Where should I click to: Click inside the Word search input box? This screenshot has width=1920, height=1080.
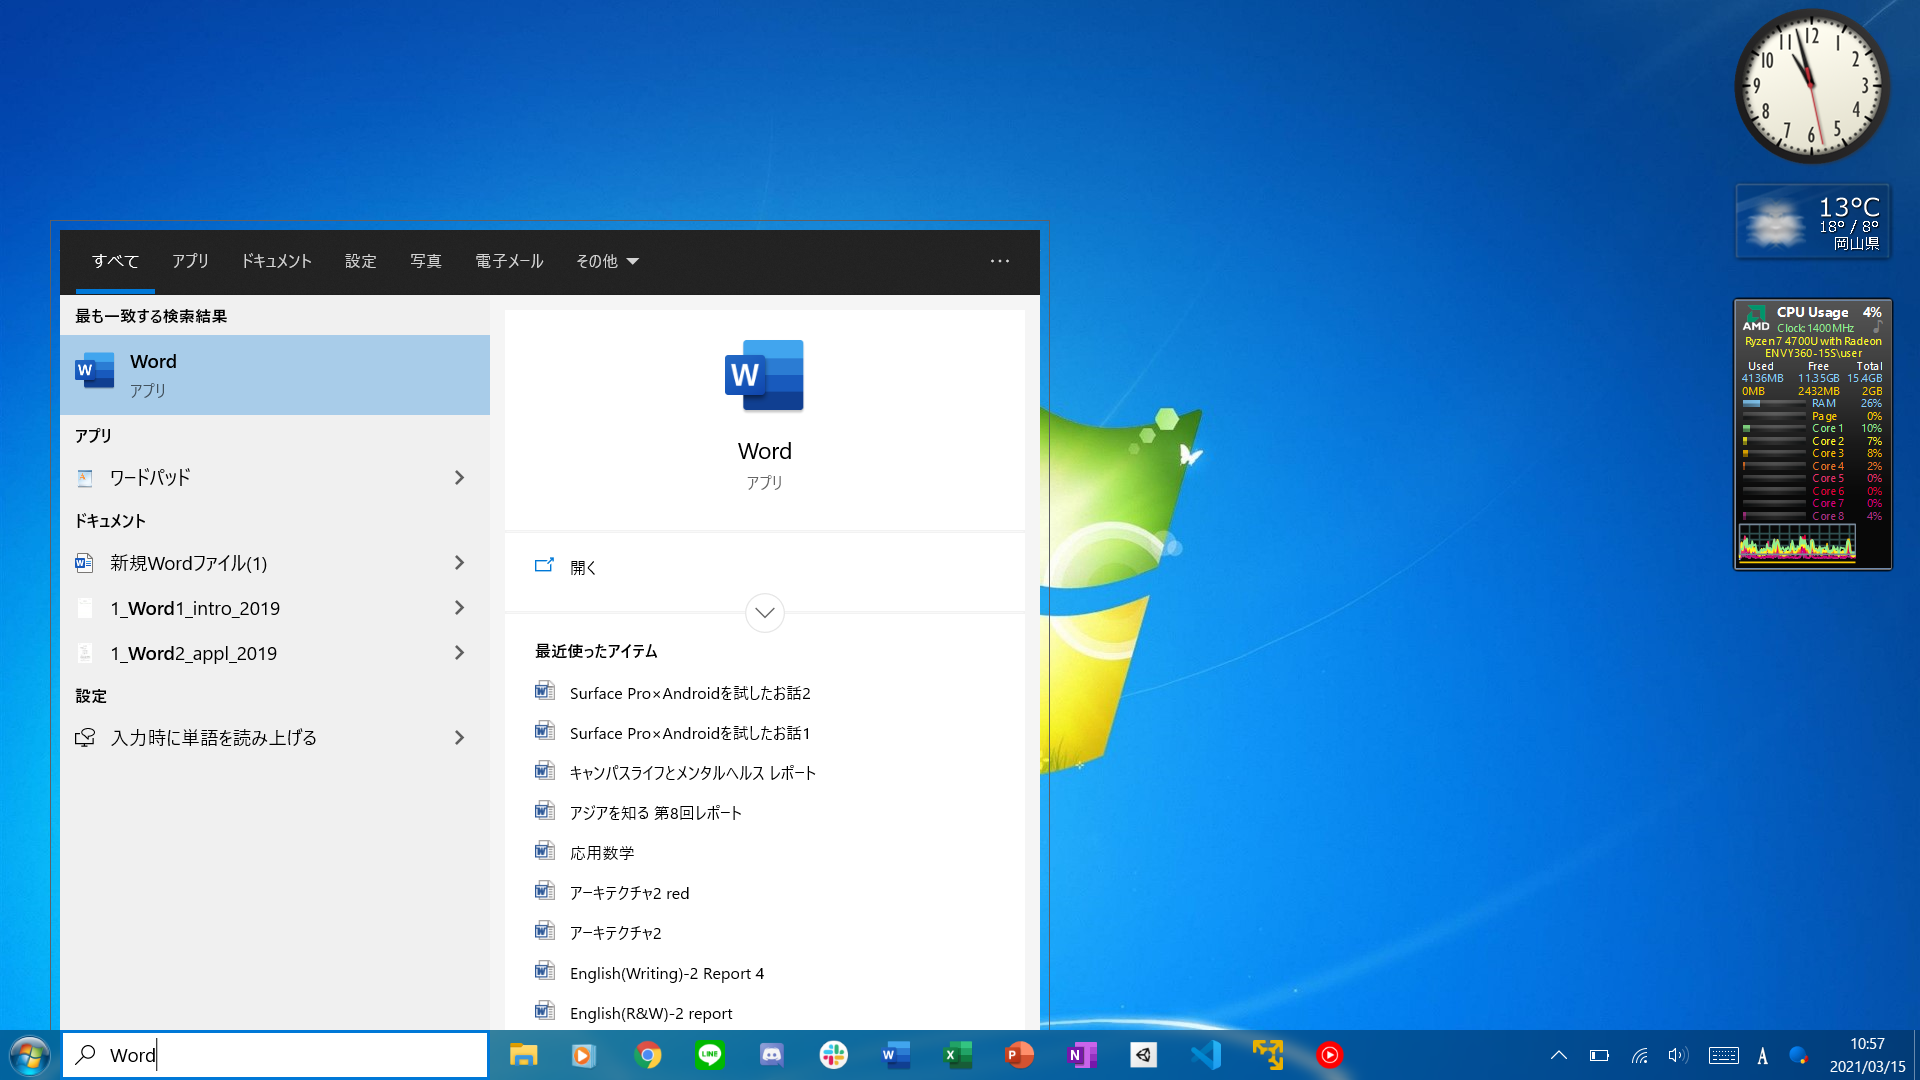tap(275, 1054)
